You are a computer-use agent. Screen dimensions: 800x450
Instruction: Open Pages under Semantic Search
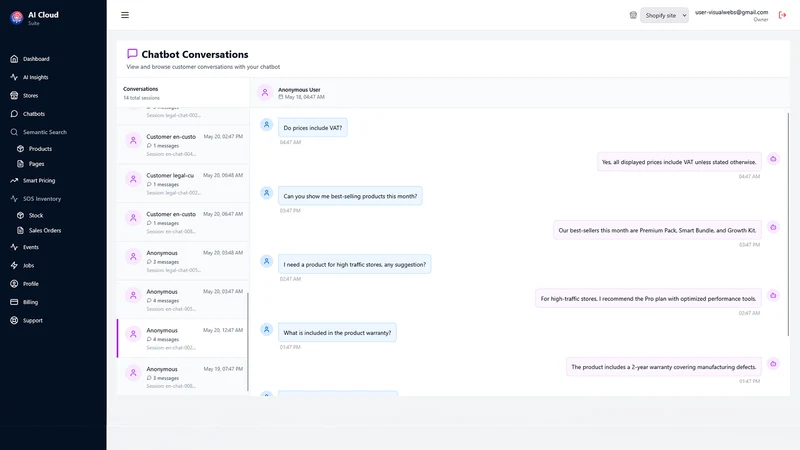[x=36, y=164]
